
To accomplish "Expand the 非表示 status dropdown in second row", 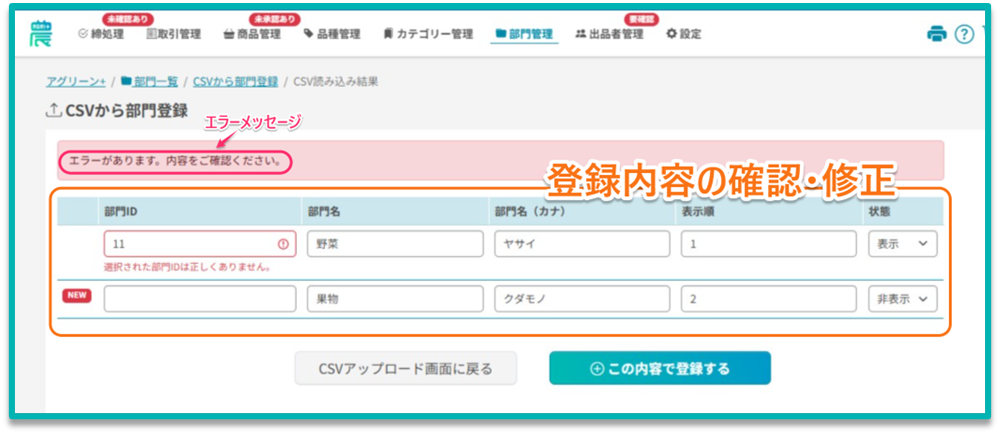I will 902,299.
